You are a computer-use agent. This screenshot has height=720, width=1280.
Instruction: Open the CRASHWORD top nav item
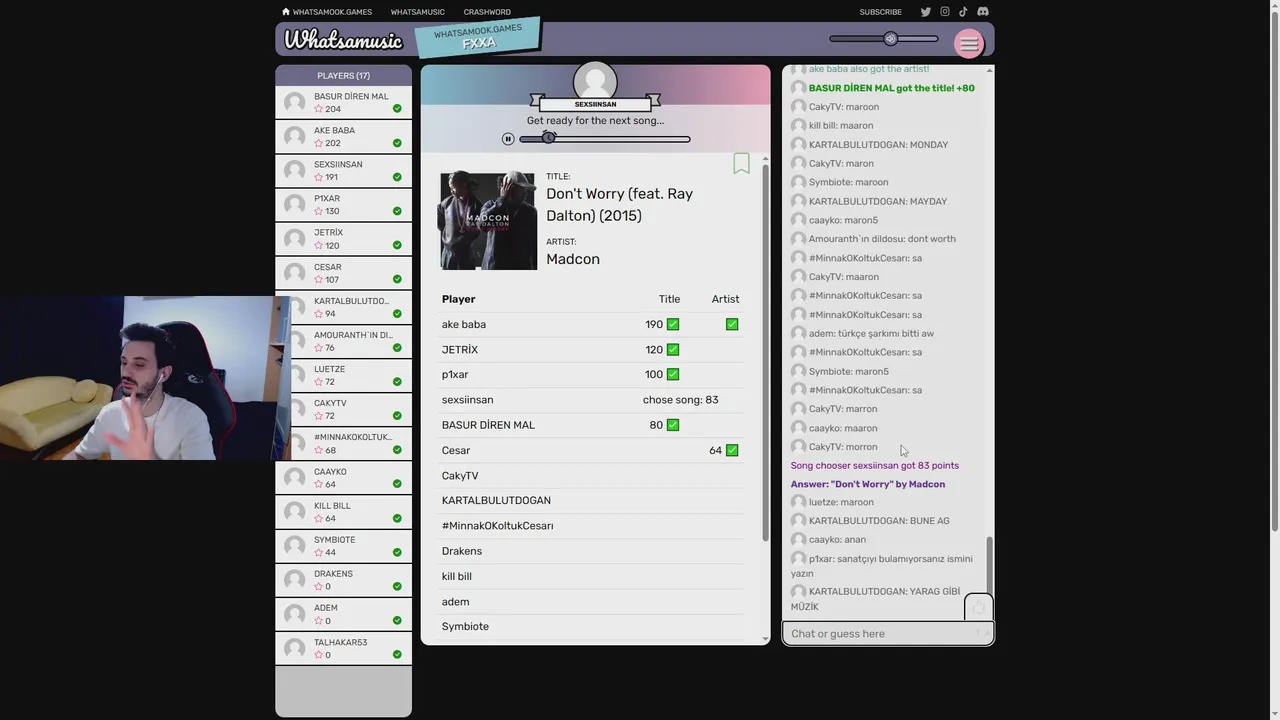point(487,12)
